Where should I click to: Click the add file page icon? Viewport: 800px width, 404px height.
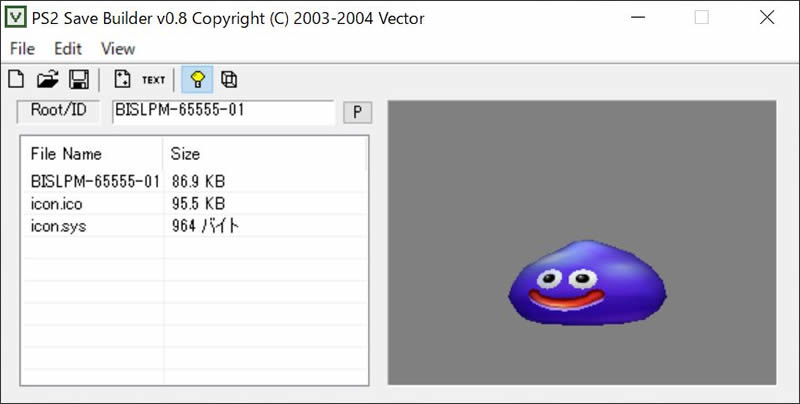[122, 80]
